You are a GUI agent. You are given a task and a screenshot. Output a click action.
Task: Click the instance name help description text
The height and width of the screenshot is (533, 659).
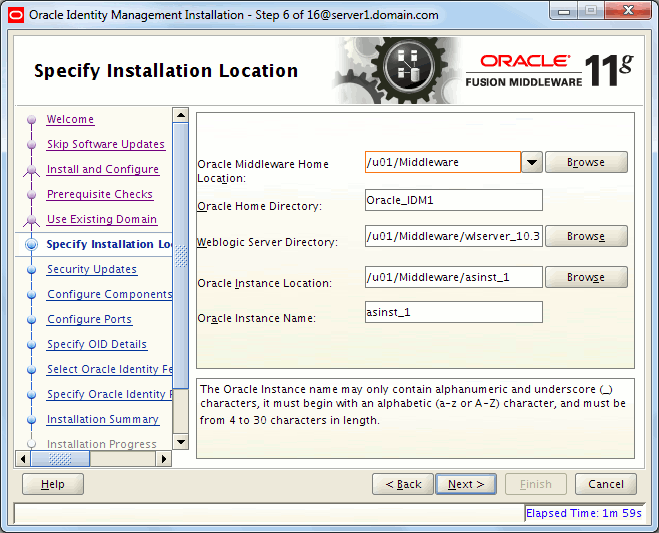point(413,404)
